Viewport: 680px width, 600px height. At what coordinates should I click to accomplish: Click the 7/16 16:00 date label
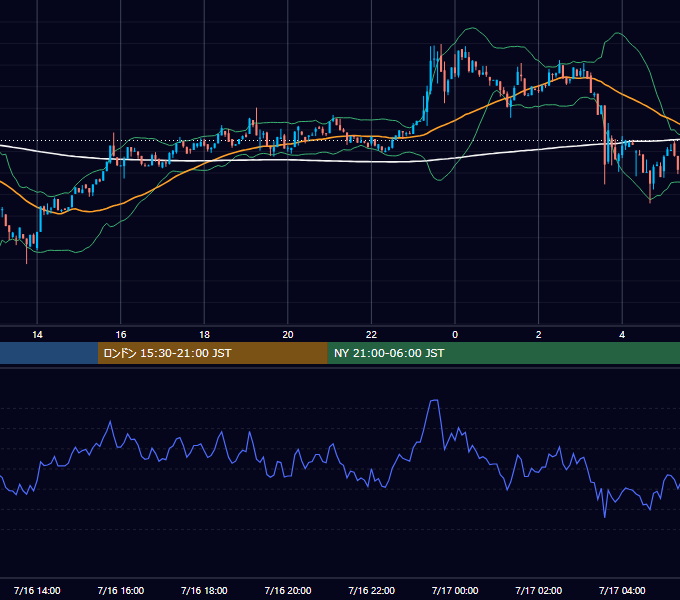(121, 590)
